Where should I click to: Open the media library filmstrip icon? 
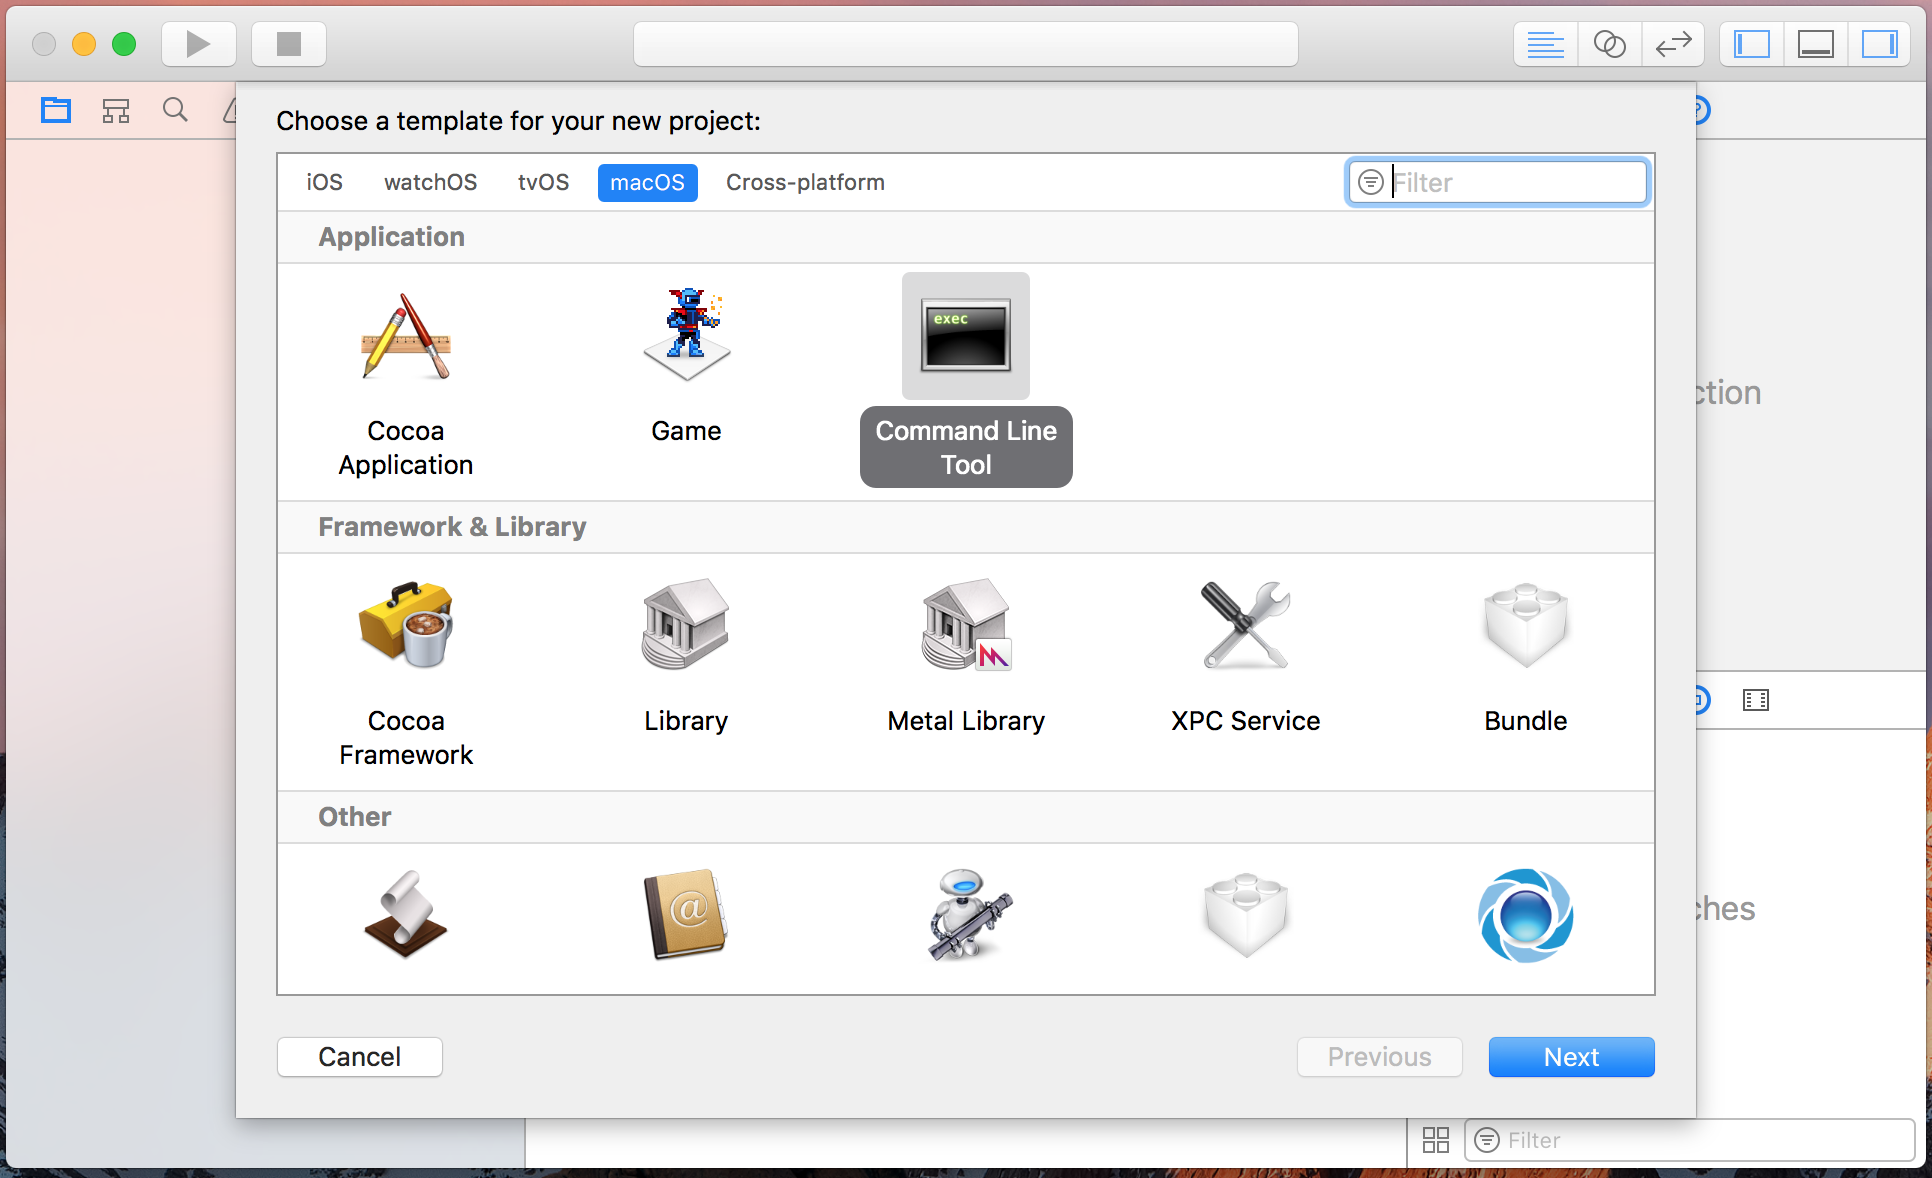click(x=1756, y=700)
